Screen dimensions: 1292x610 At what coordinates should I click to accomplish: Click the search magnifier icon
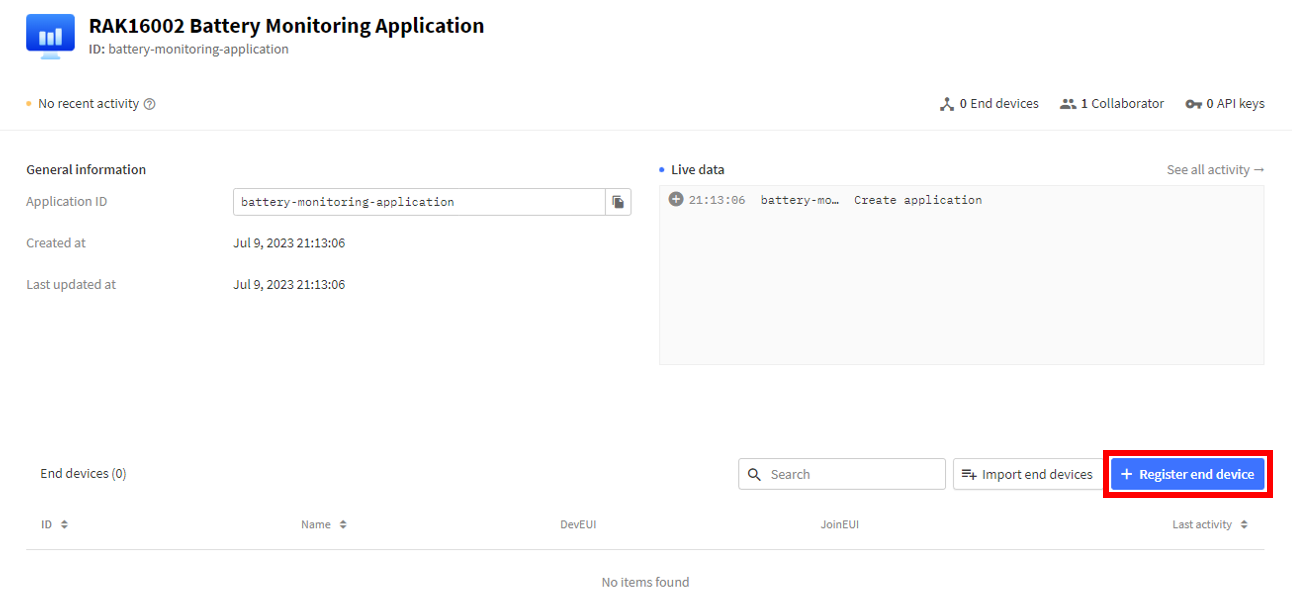pyautogui.click(x=755, y=474)
